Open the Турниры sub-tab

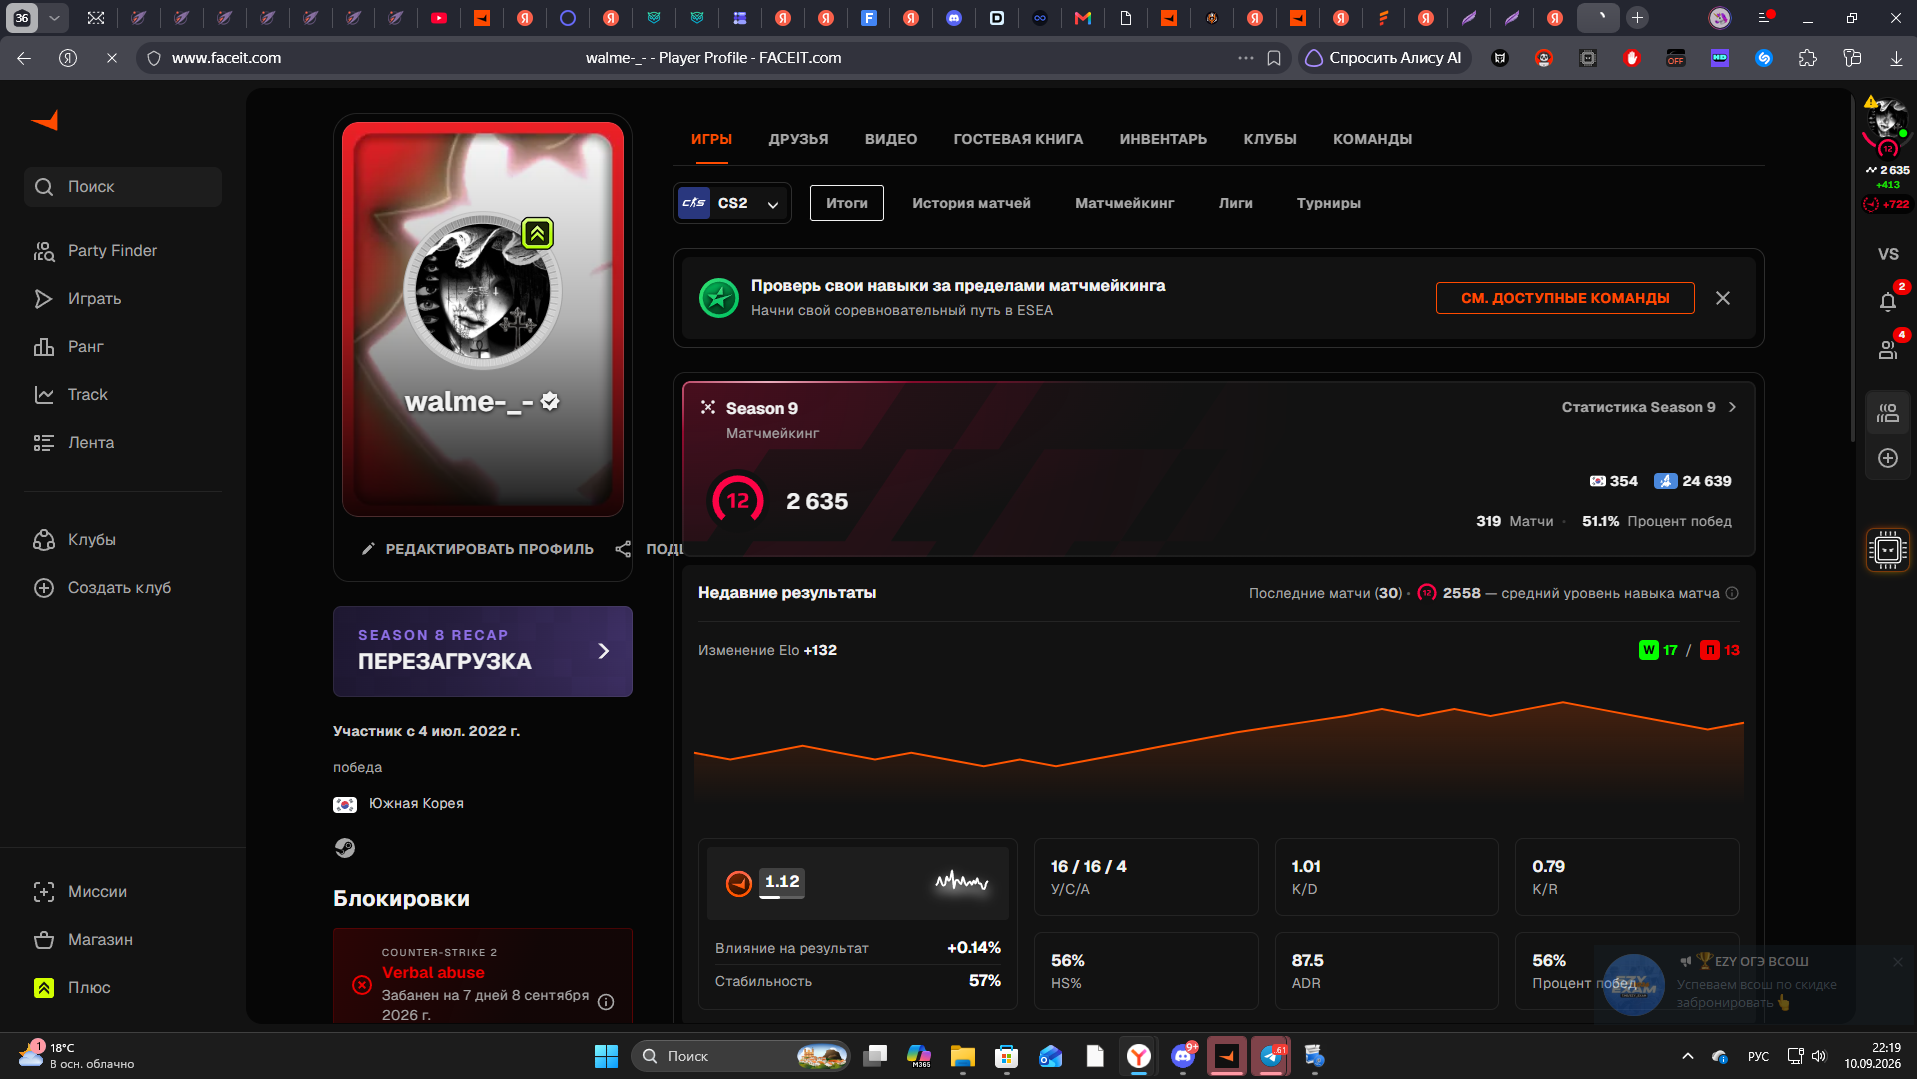pos(1329,203)
